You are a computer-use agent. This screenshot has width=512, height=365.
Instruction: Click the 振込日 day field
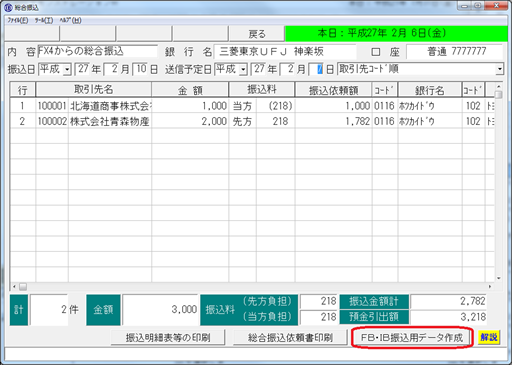click(141, 69)
